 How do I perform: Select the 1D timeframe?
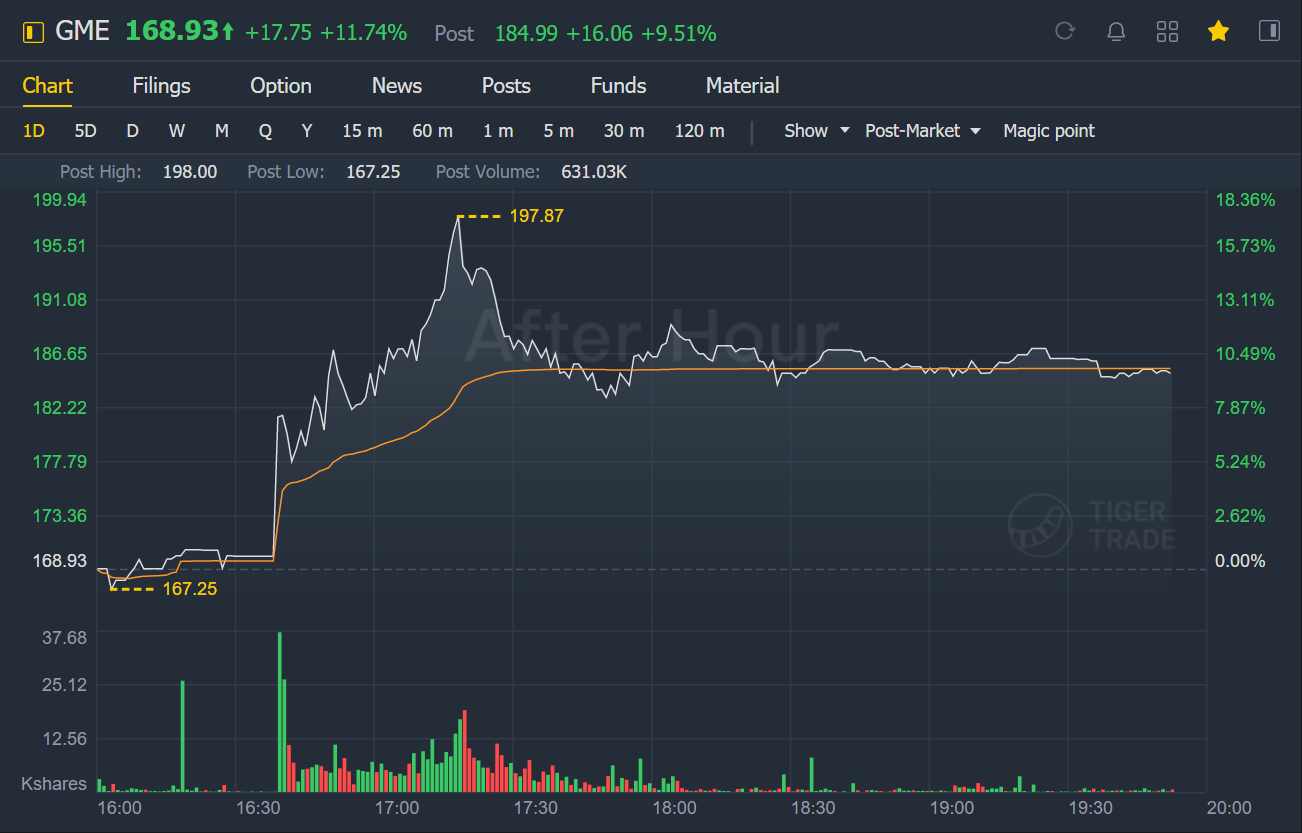34,131
